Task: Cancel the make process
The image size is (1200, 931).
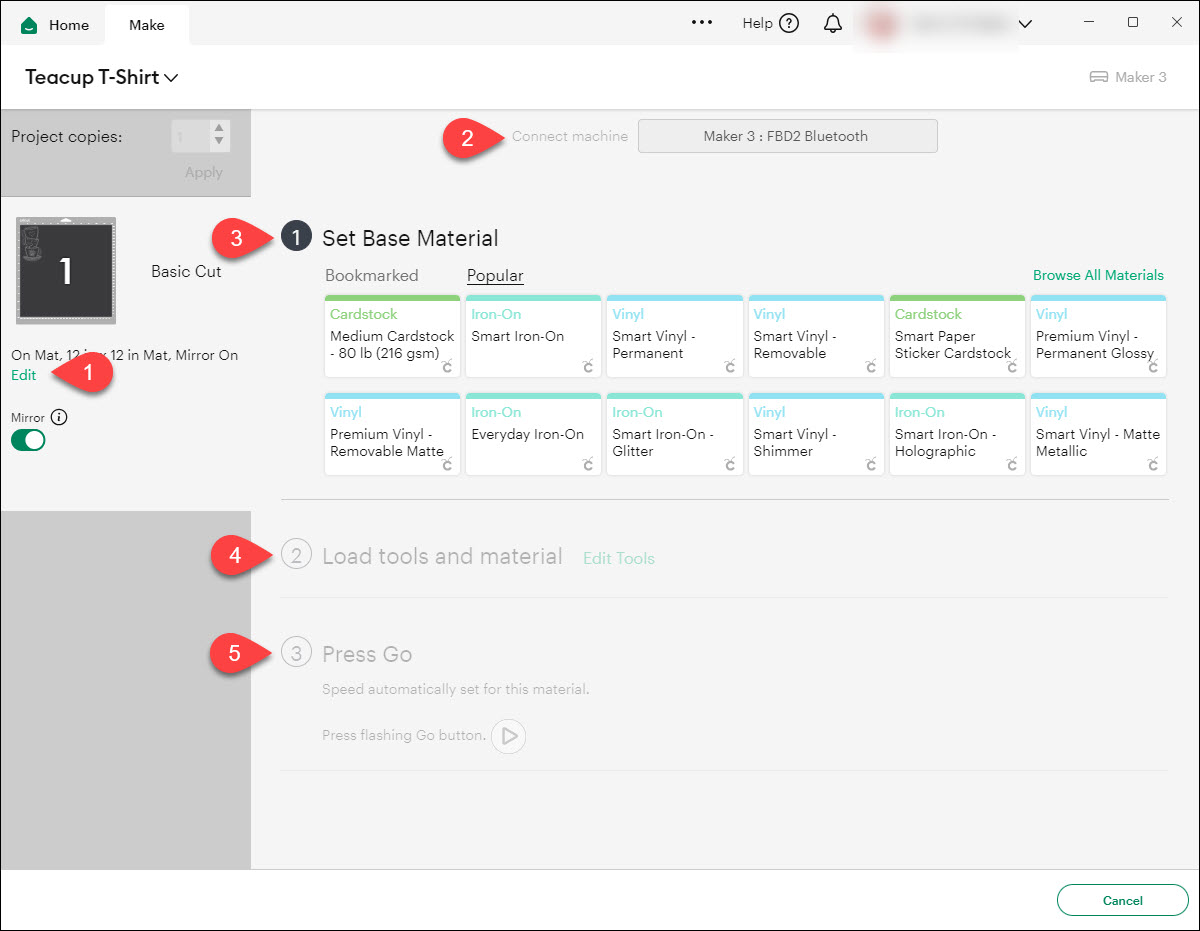Action: 1122,900
